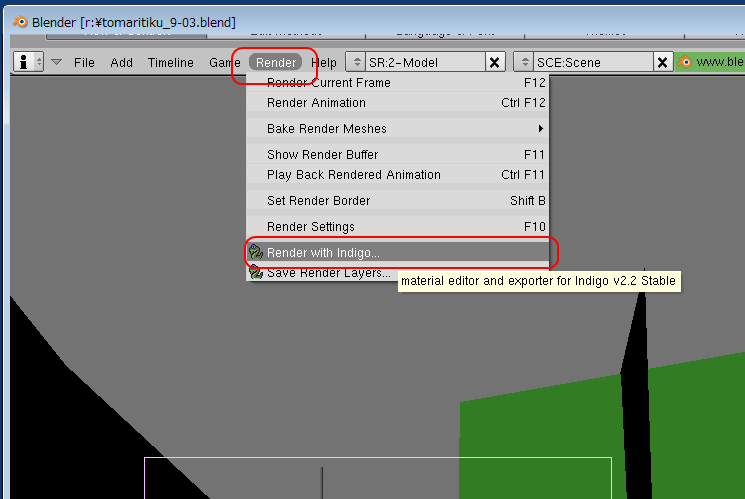Screen dimensions: 745x499
Task: Edit the SR:2-Model screen name field
Action: 425,62
